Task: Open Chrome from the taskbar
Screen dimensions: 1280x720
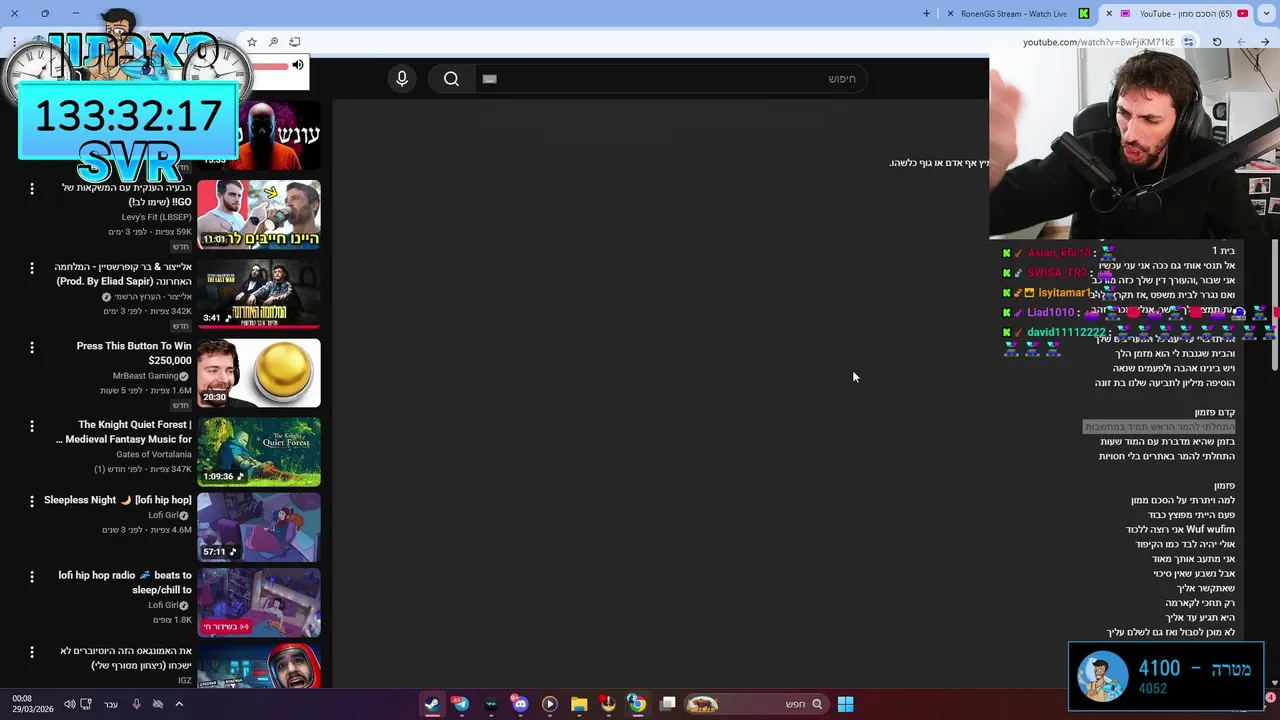Action: click(x=637, y=704)
